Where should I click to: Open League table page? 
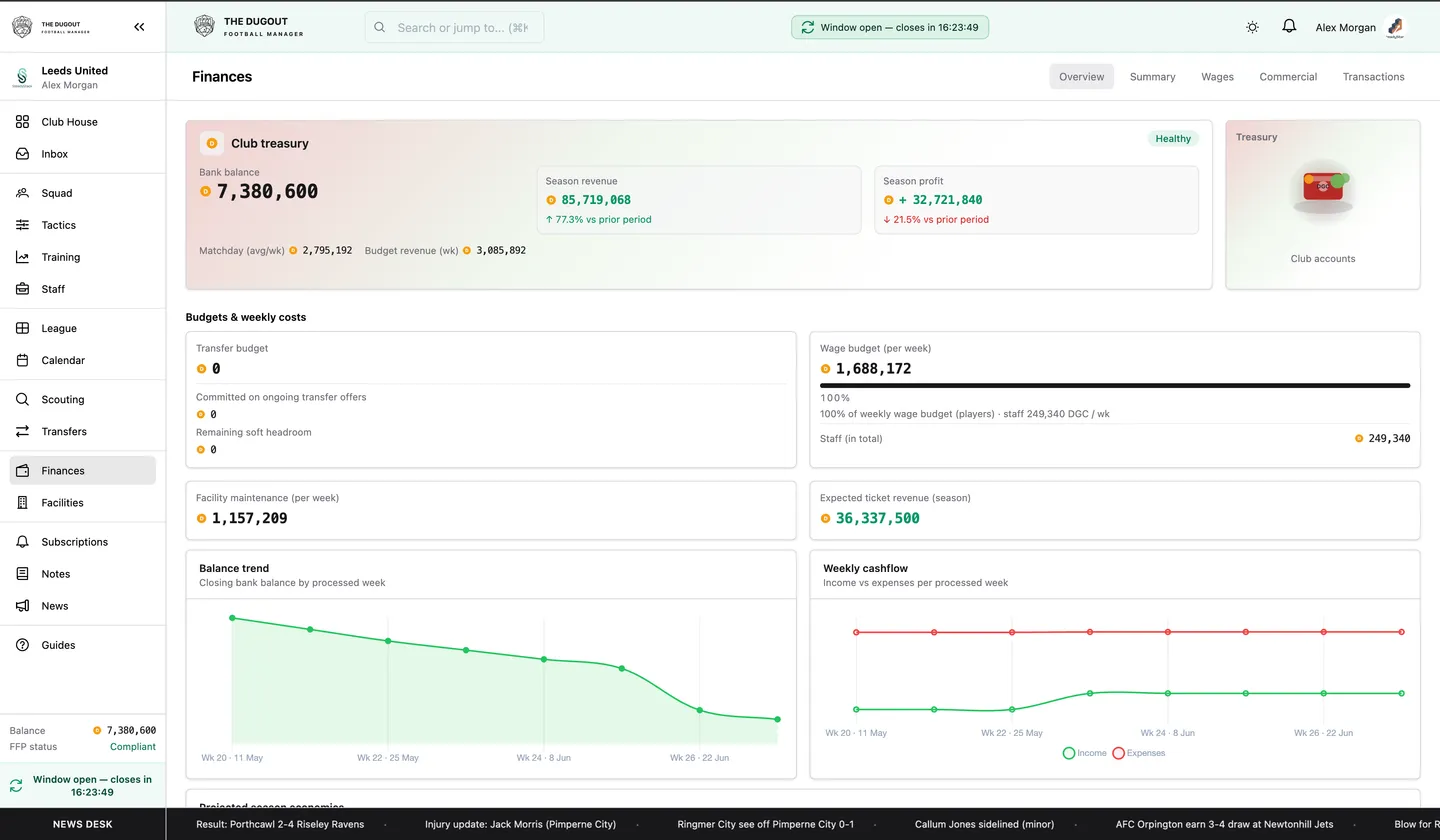[x=83, y=328]
